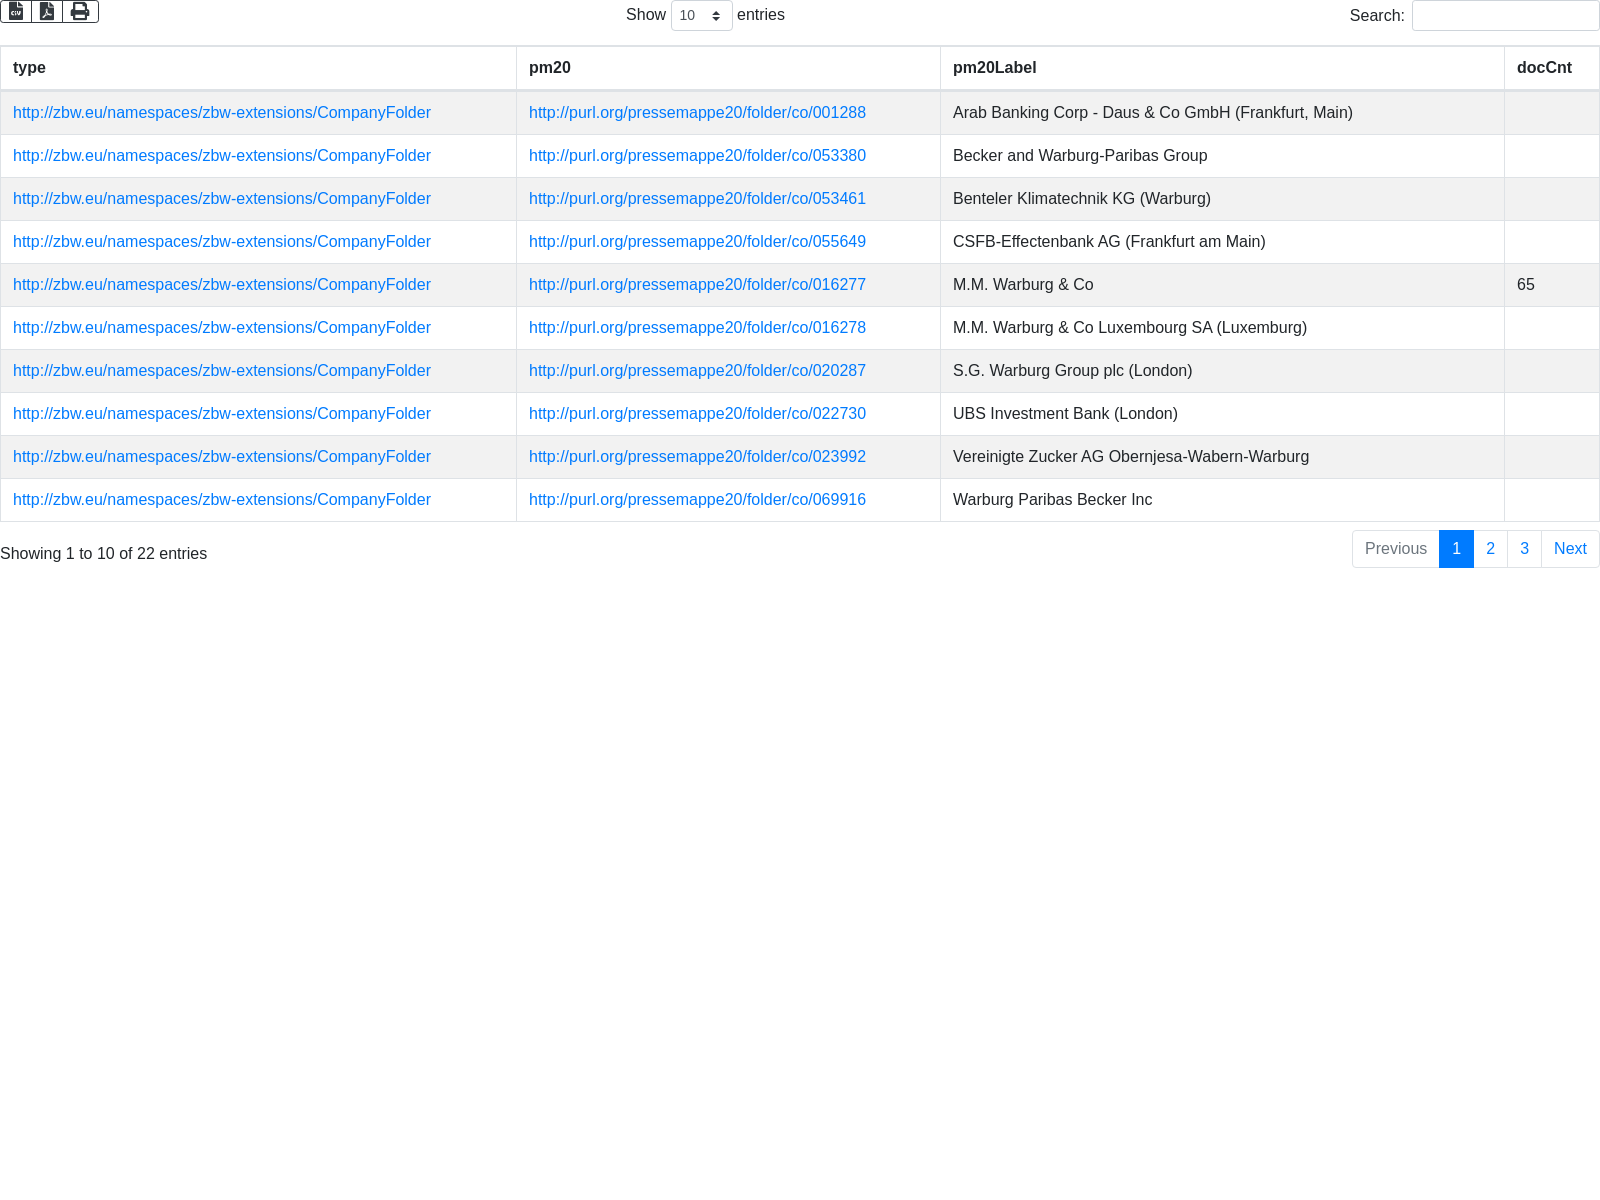Open S.G. Warburg Group folder co/020287
The height and width of the screenshot is (1200, 1600).
click(697, 371)
